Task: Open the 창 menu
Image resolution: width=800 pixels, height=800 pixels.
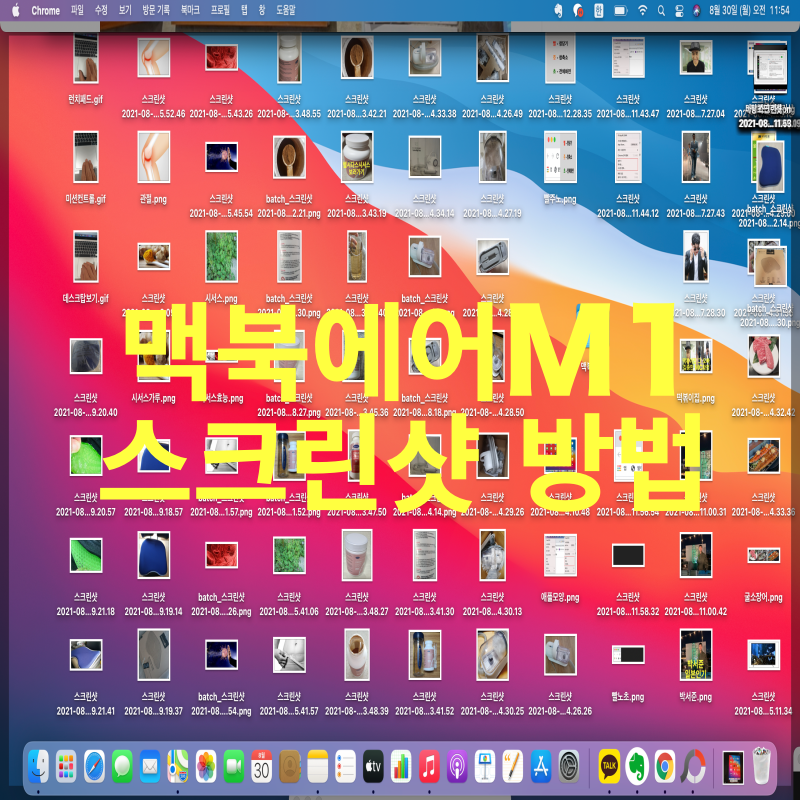Action: coord(262,10)
